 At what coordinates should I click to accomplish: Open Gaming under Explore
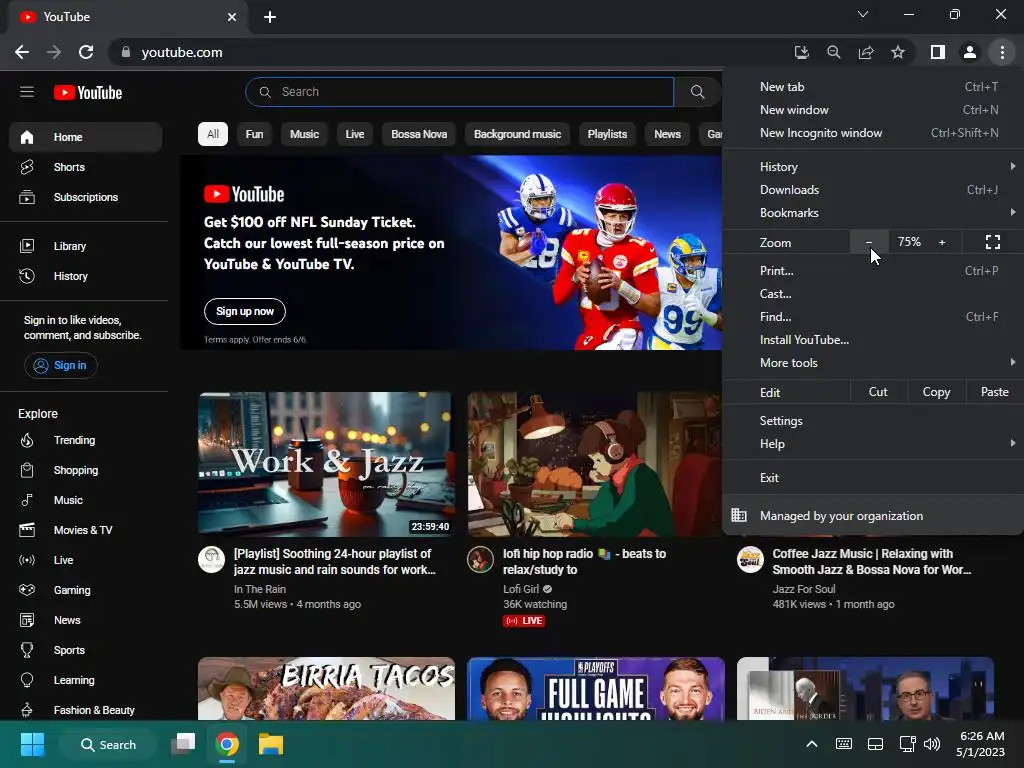pyautogui.click(x=86, y=590)
